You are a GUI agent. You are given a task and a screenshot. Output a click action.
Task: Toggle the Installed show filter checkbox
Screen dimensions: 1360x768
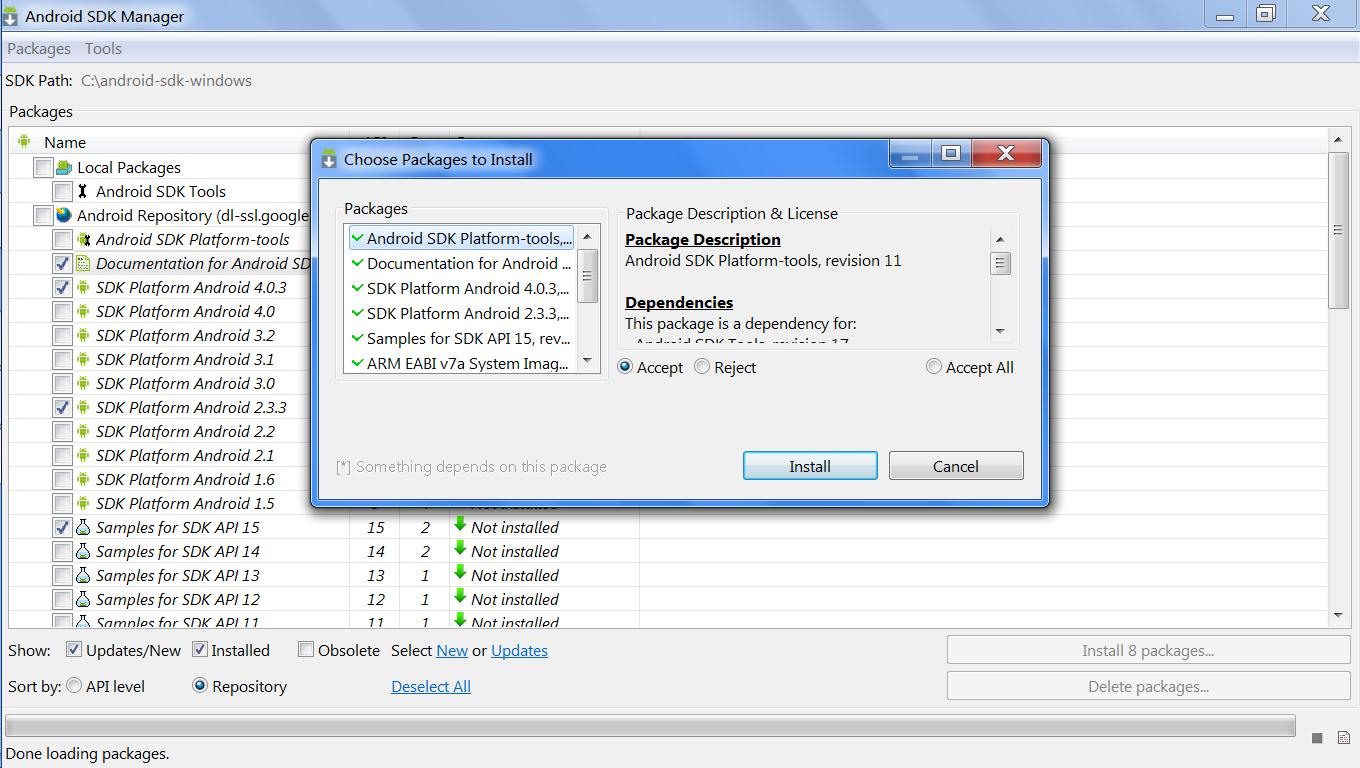point(200,649)
